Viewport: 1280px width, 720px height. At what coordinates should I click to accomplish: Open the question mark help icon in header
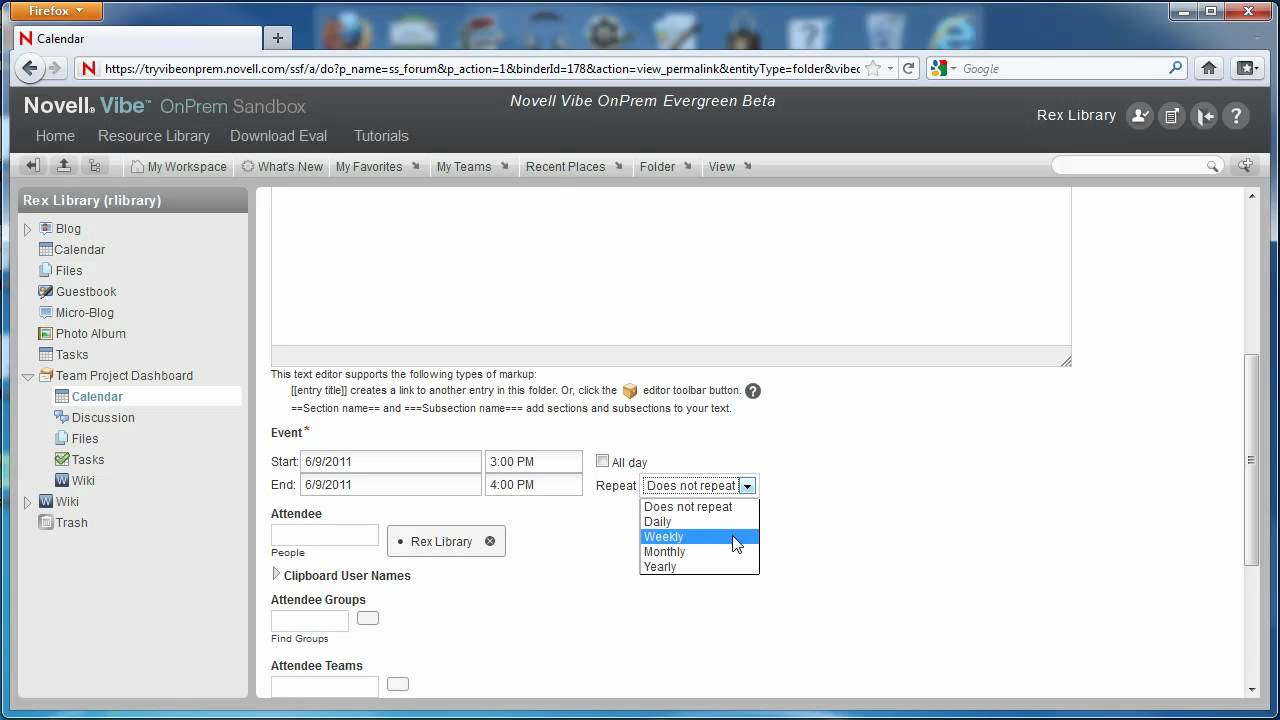point(1237,116)
